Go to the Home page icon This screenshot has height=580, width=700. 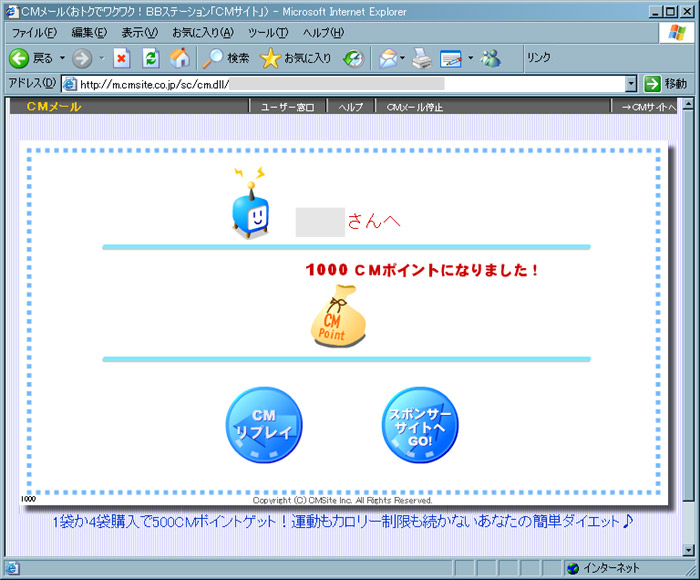180,58
